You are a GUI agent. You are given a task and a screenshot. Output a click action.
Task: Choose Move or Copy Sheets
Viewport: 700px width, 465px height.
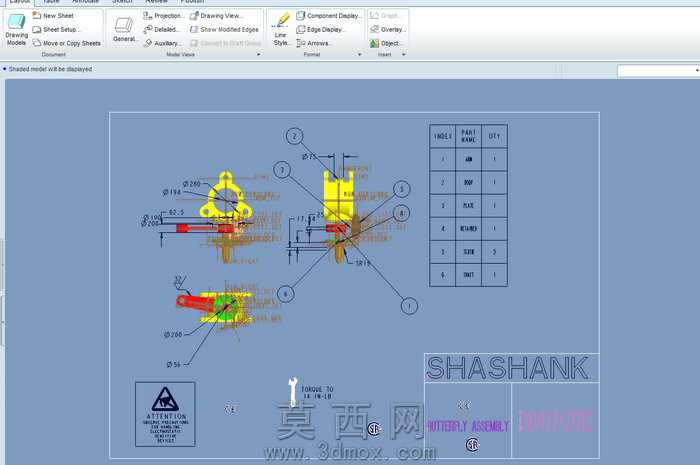click(67, 43)
